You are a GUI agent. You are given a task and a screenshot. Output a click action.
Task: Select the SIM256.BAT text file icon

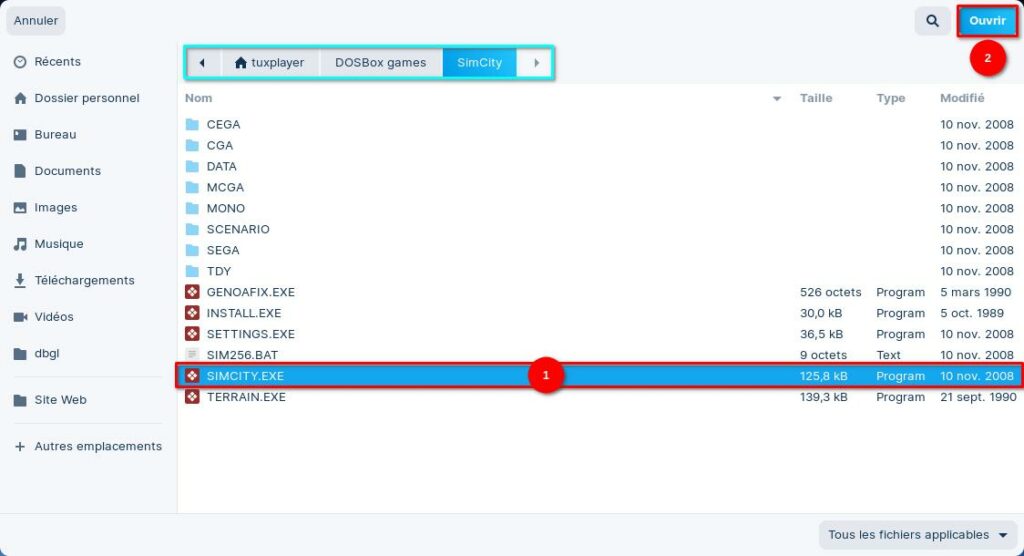tap(193, 355)
